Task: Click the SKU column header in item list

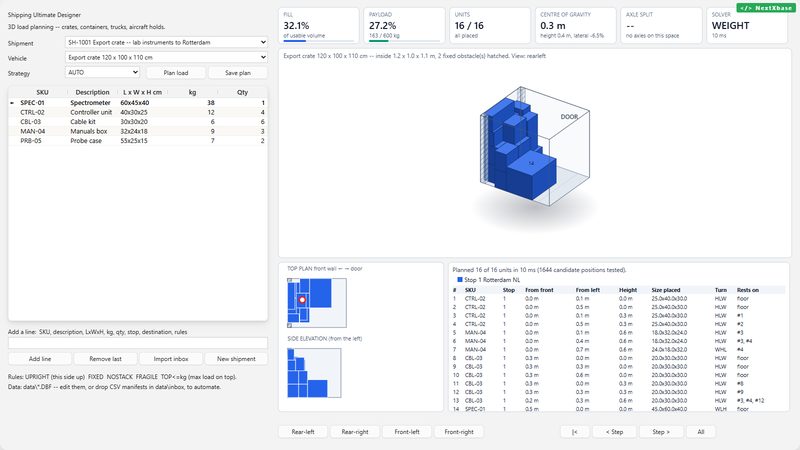Action: (x=42, y=92)
